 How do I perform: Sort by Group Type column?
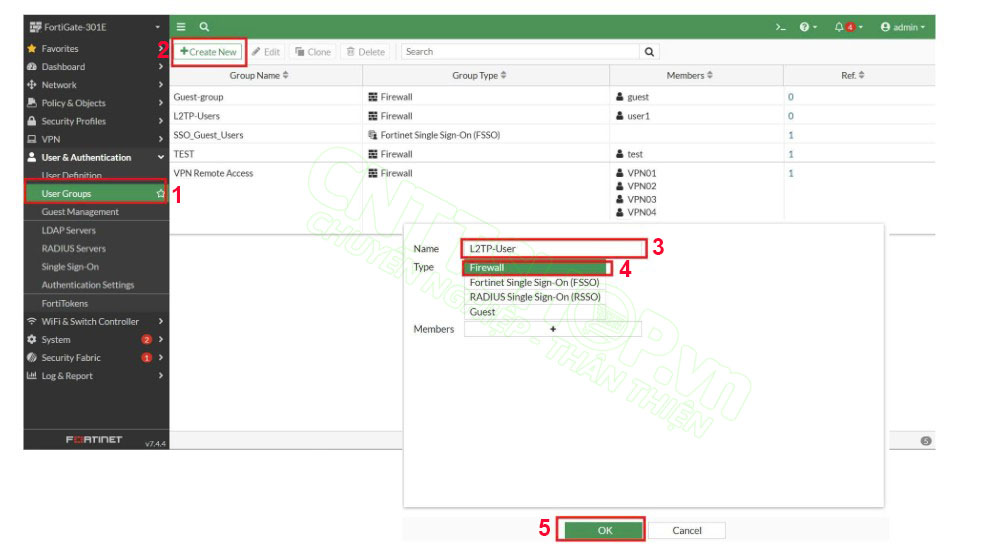479,75
